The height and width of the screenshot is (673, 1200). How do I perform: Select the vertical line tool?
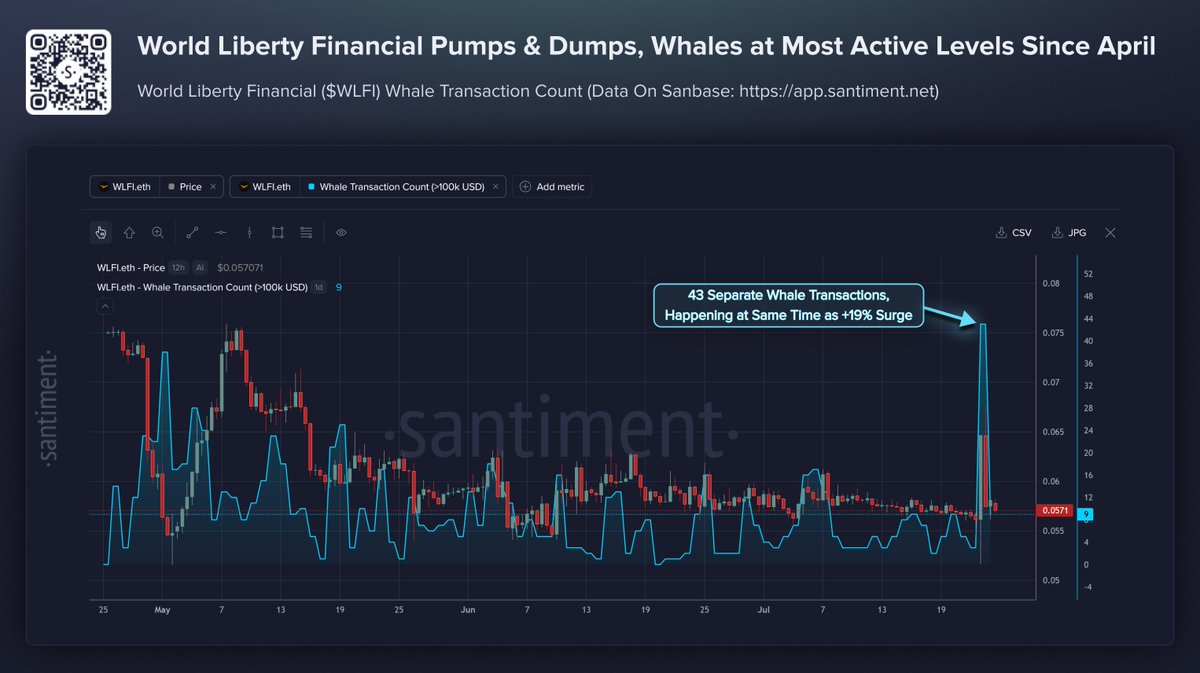click(x=249, y=232)
